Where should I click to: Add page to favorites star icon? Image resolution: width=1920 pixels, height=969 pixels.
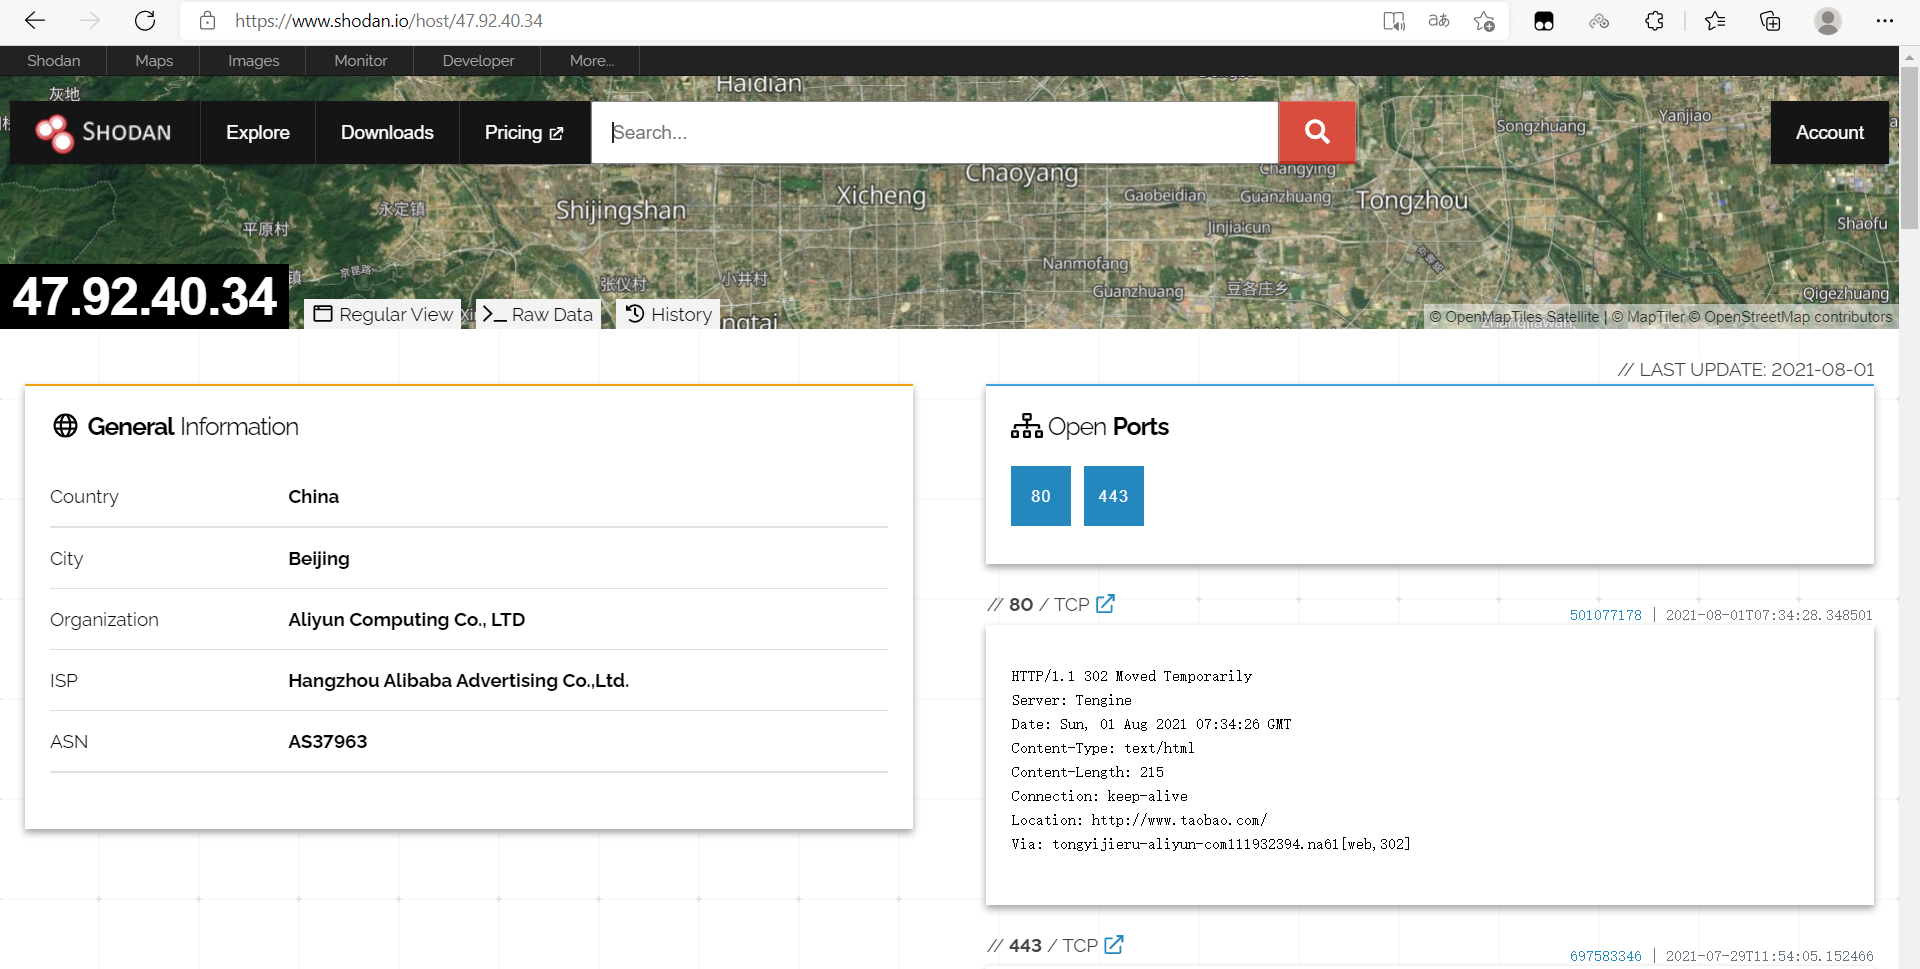click(x=1484, y=21)
